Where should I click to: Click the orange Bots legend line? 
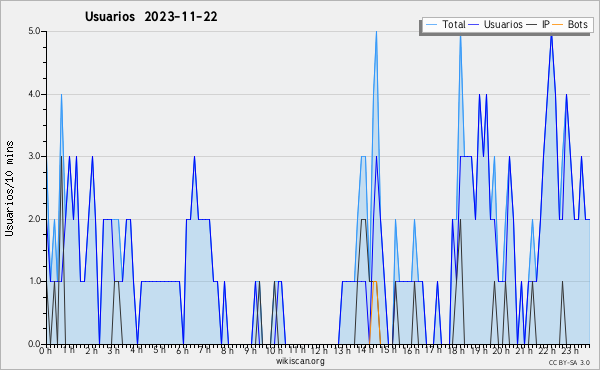[558, 25]
